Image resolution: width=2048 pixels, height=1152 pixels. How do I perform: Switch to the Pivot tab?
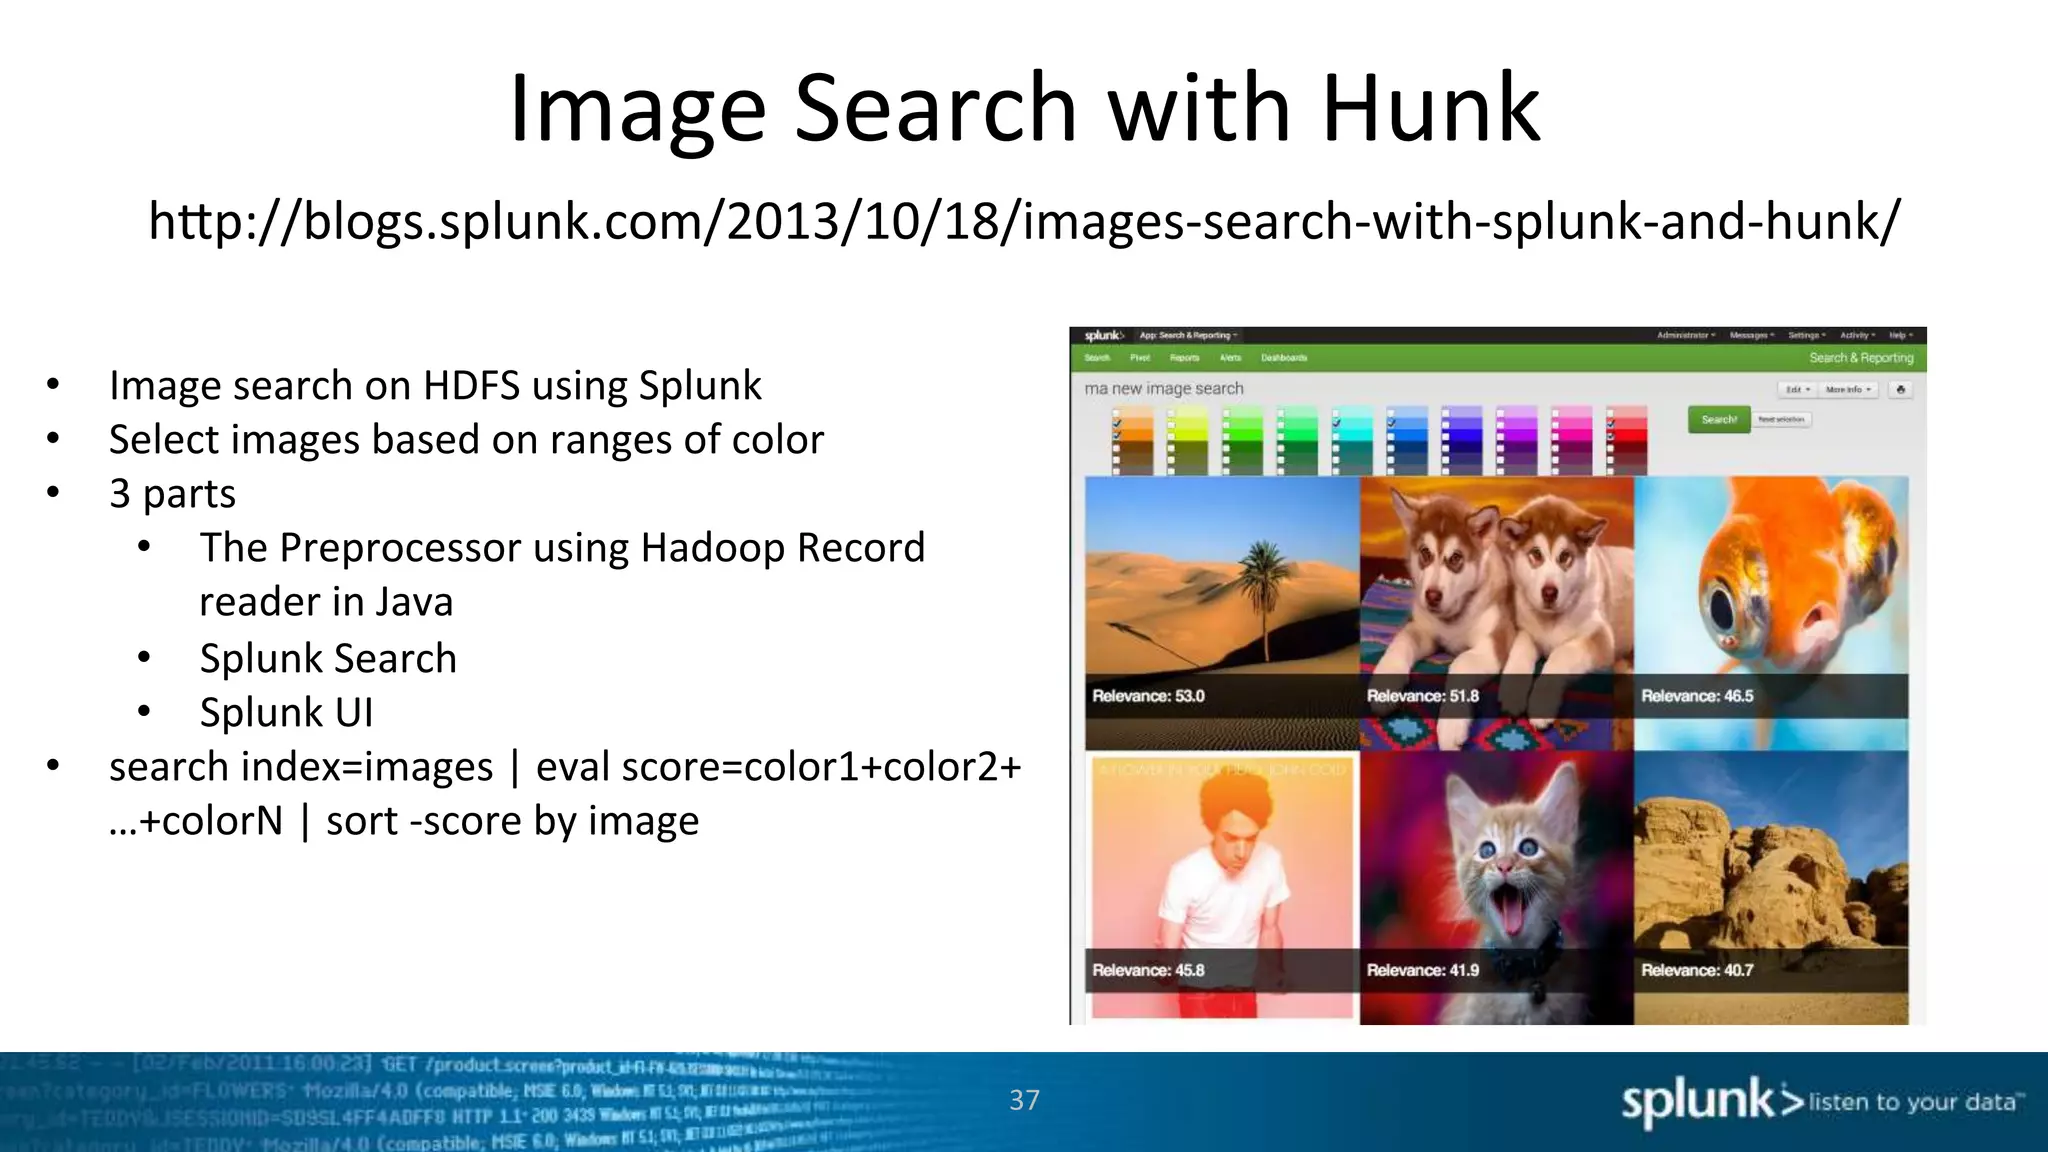pyautogui.click(x=1140, y=357)
